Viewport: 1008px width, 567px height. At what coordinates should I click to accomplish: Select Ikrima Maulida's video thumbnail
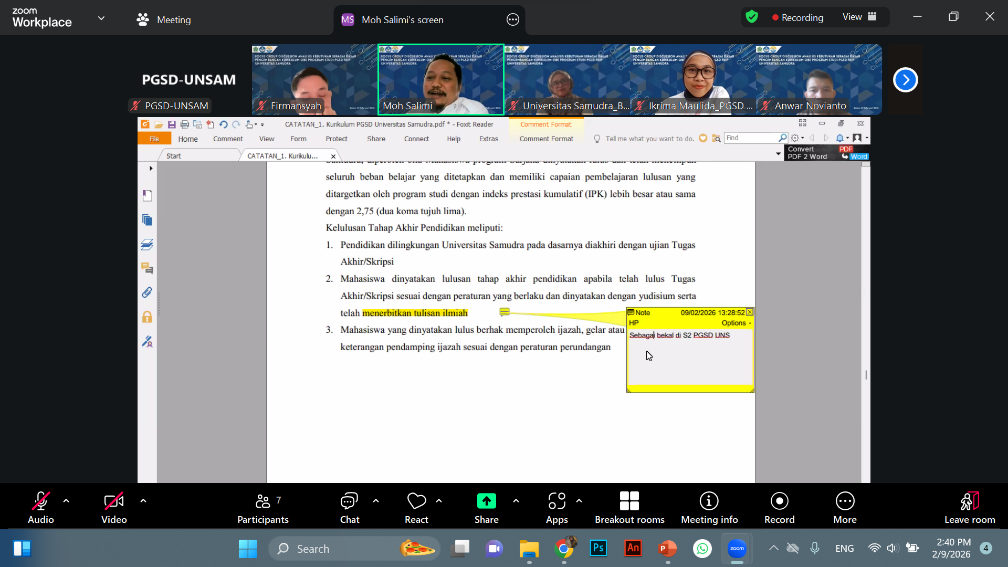[692, 78]
